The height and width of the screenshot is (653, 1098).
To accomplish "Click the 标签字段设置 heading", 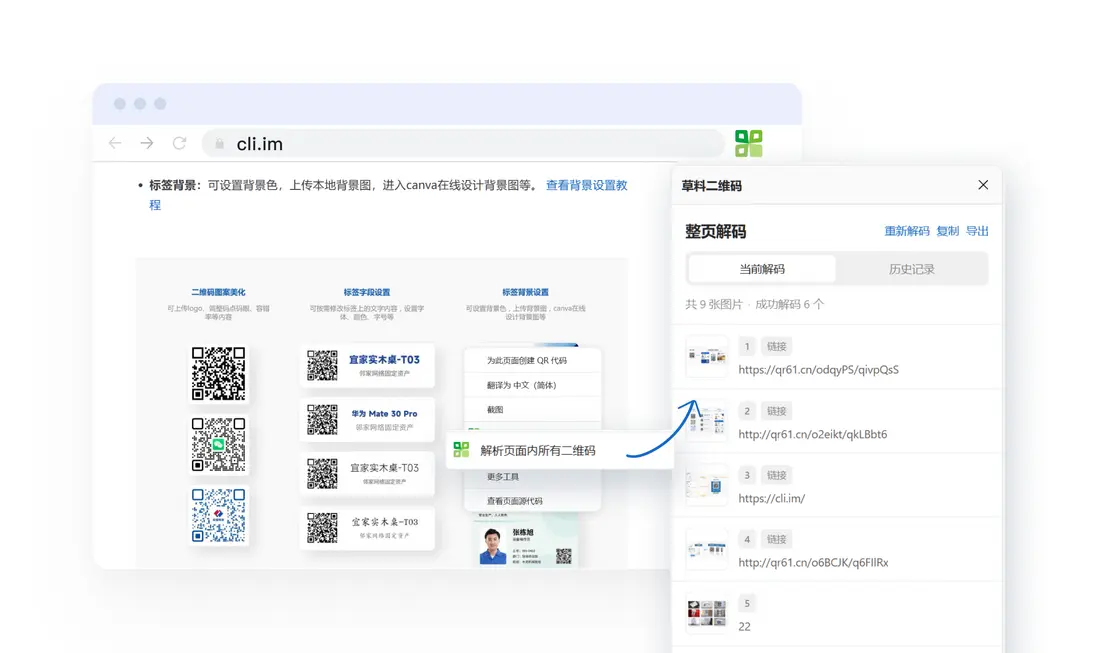I will click(x=367, y=293).
